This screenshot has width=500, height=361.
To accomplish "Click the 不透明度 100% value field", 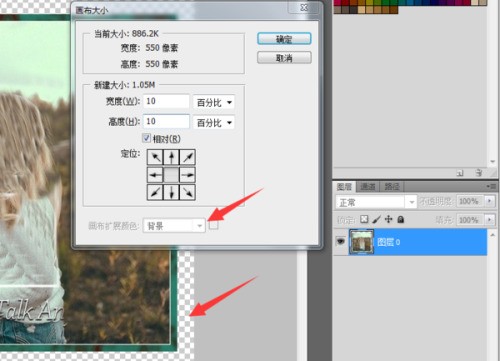I will coord(469,201).
